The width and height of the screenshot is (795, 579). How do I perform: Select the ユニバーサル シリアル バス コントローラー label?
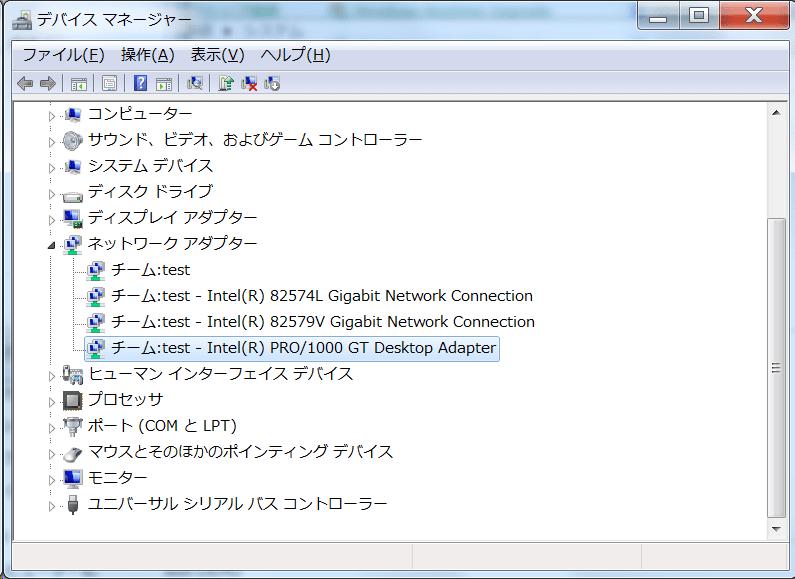pyautogui.click(x=237, y=504)
